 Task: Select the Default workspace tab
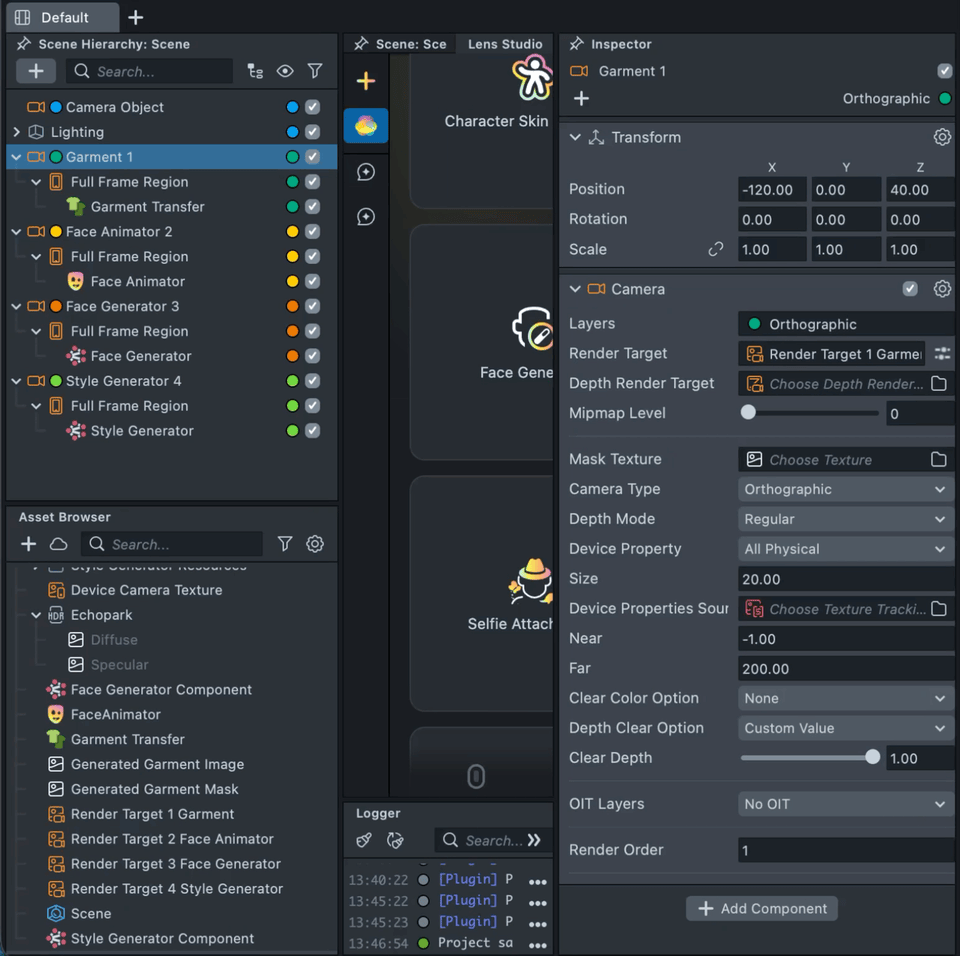(63, 17)
